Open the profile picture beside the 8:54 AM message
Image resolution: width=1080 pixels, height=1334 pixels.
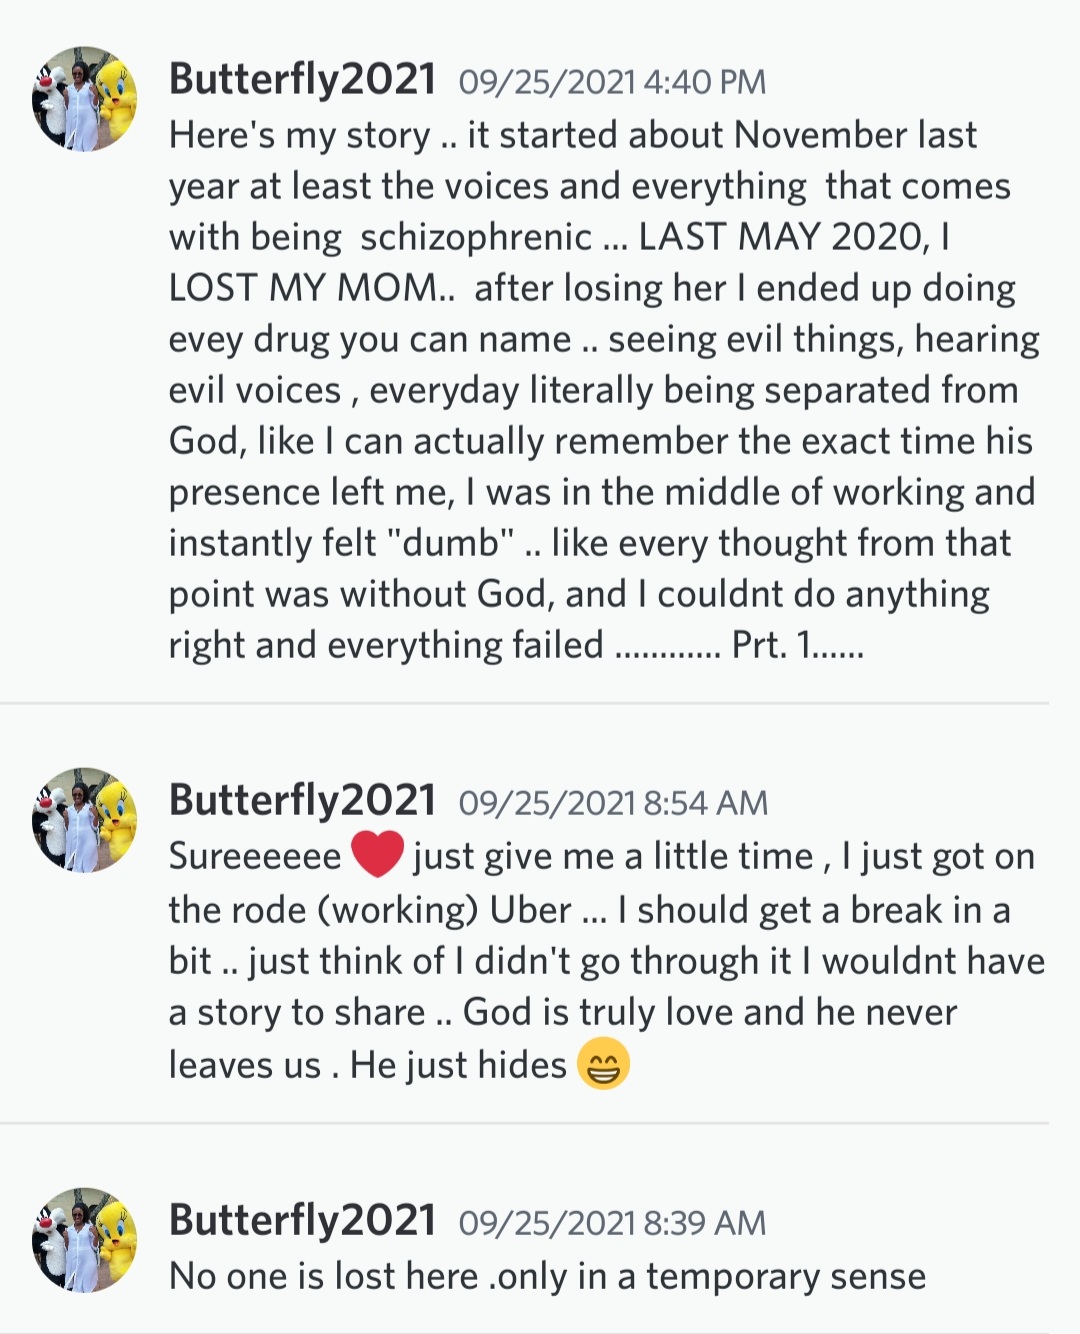[85, 820]
